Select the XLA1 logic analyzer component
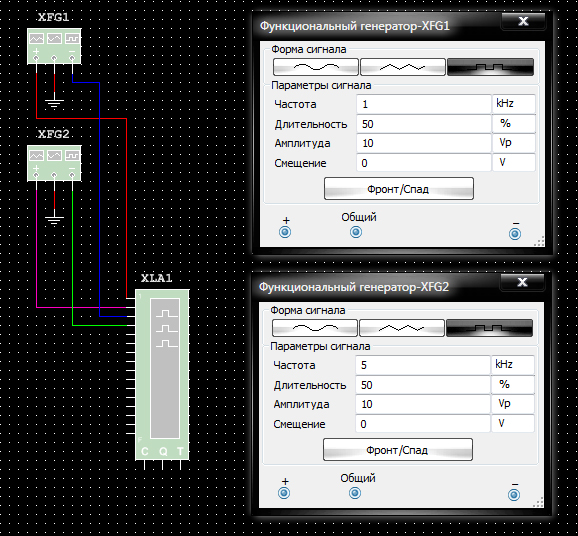This screenshot has width=578, height=536. click(162, 375)
